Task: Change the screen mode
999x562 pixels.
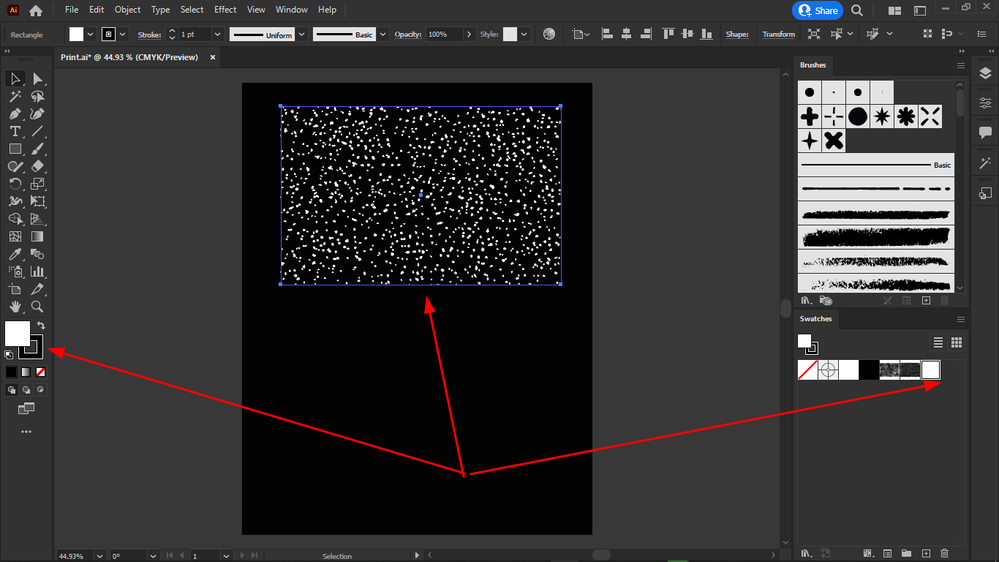Action: (x=26, y=408)
